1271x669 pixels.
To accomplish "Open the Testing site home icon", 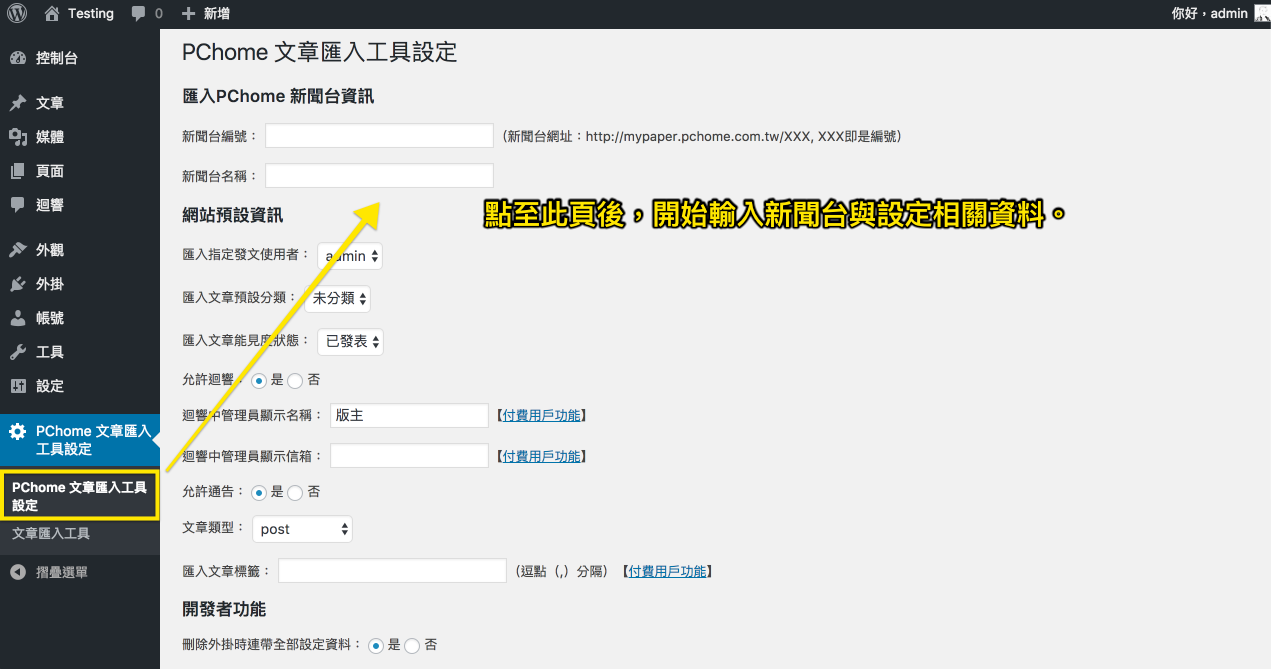I will click(x=52, y=13).
